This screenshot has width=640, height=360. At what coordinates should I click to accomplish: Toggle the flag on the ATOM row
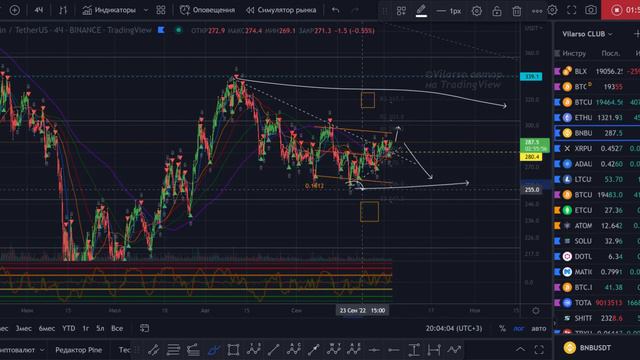(557, 226)
